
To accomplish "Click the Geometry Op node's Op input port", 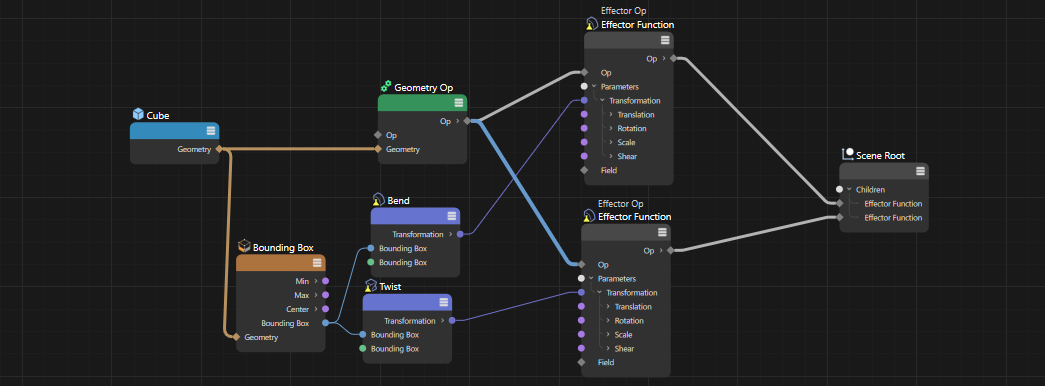I will tap(378, 135).
